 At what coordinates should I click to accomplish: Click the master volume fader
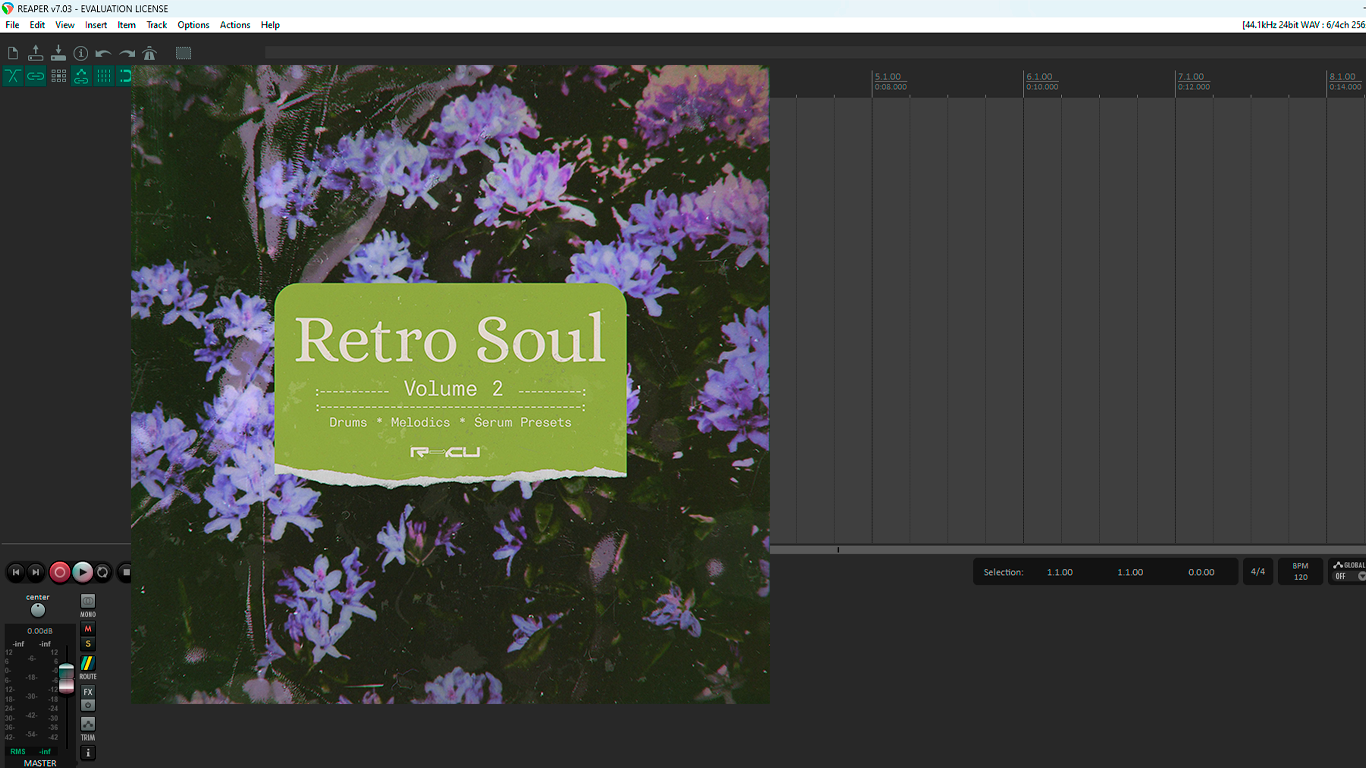[x=66, y=678]
